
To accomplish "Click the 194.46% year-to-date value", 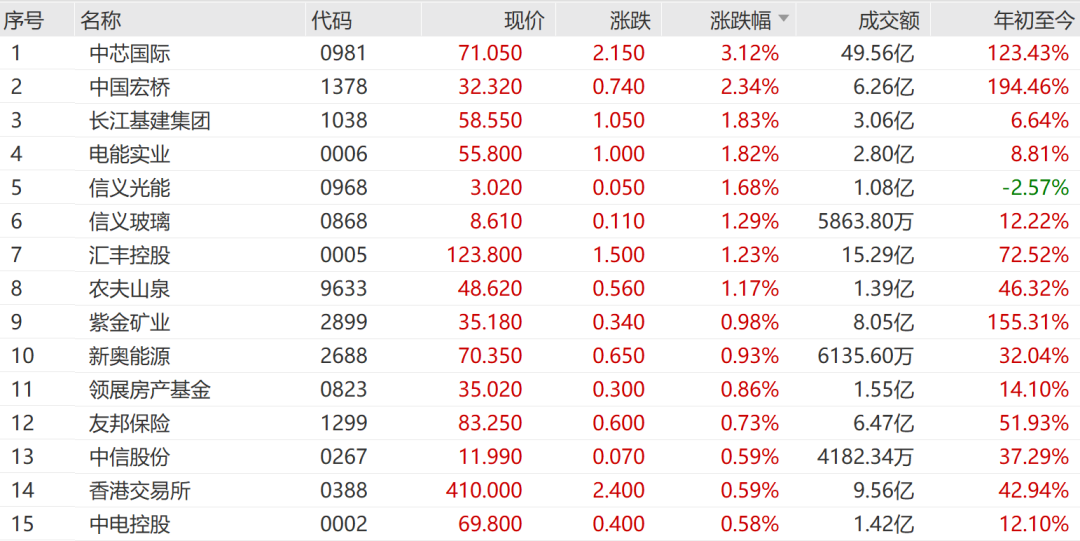I will tap(1028, 87).
